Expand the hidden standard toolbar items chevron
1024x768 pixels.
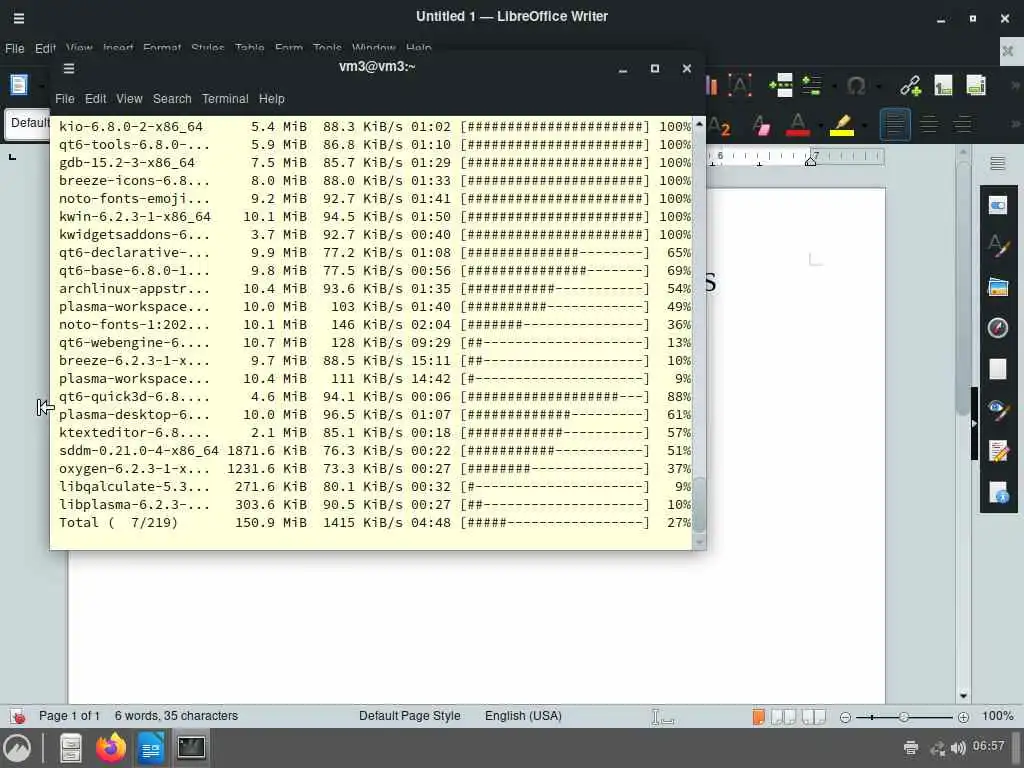(1016, 86)
